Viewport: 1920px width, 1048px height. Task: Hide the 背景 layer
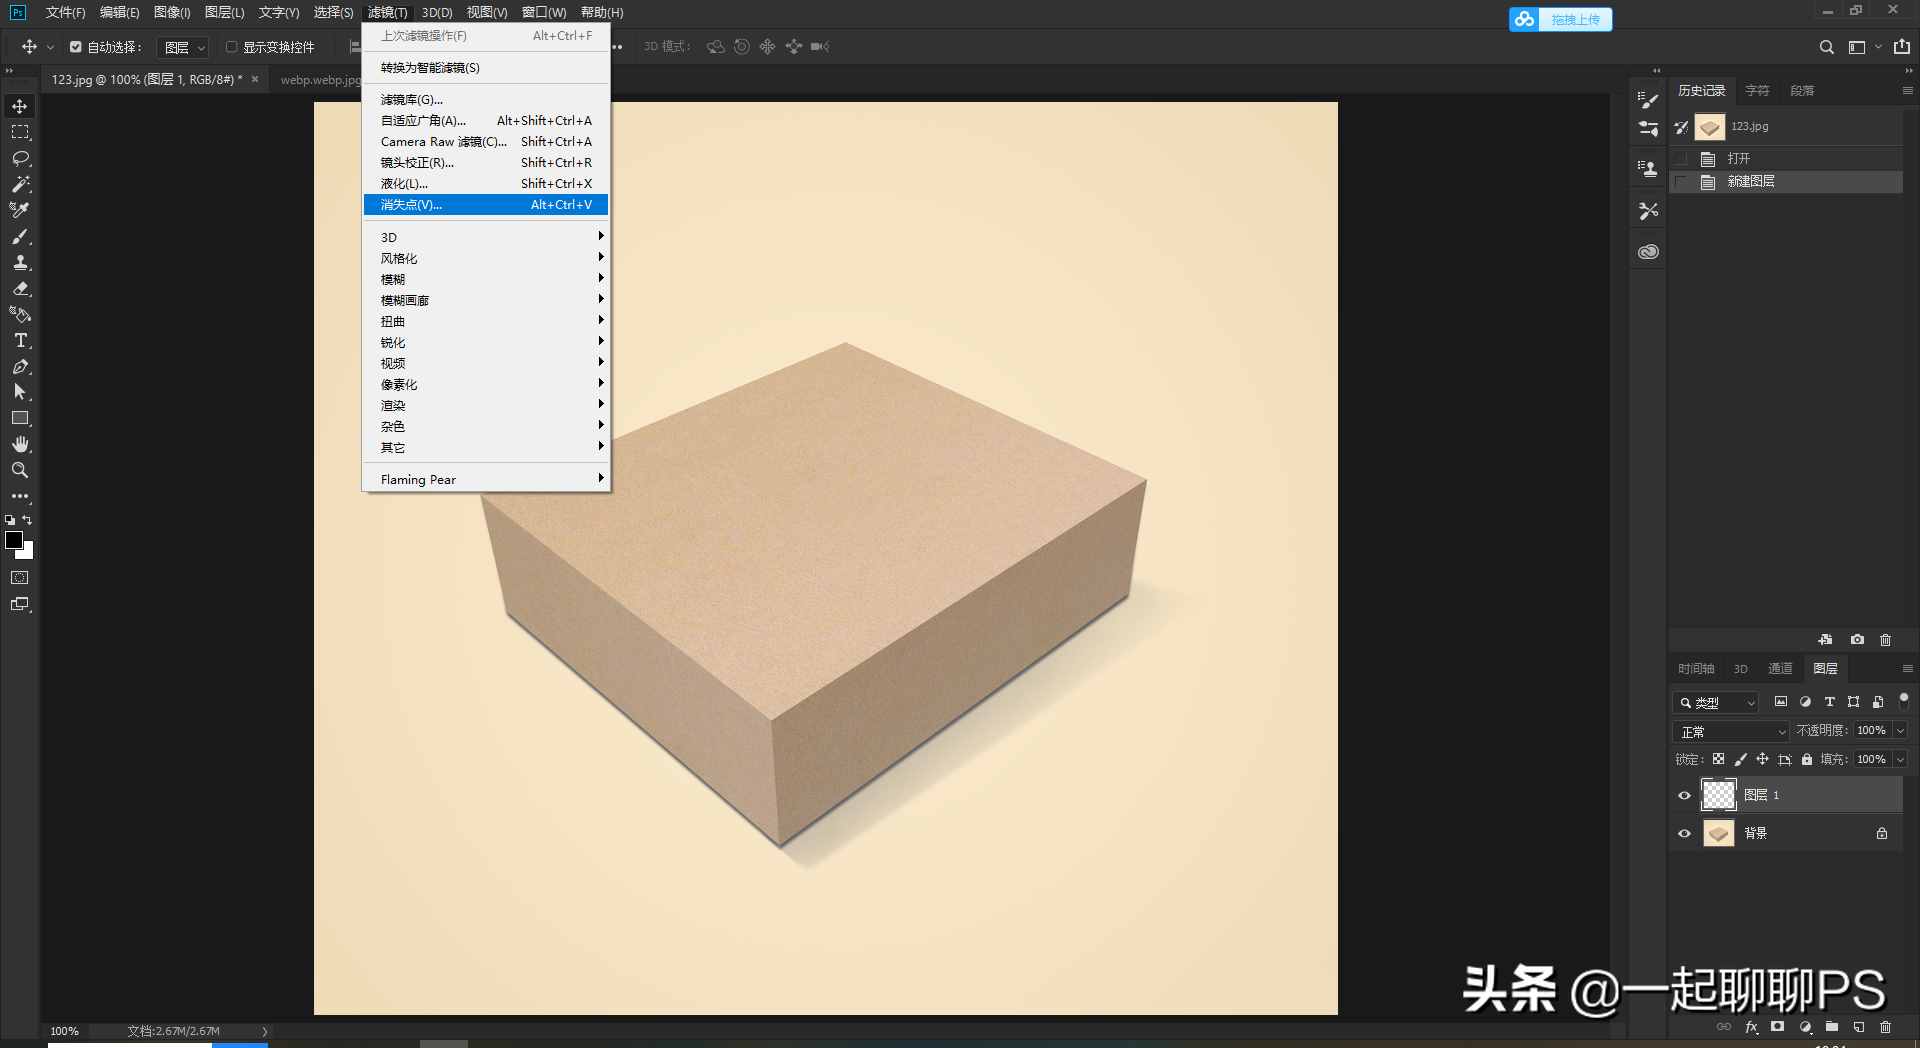pos(1684,833)
